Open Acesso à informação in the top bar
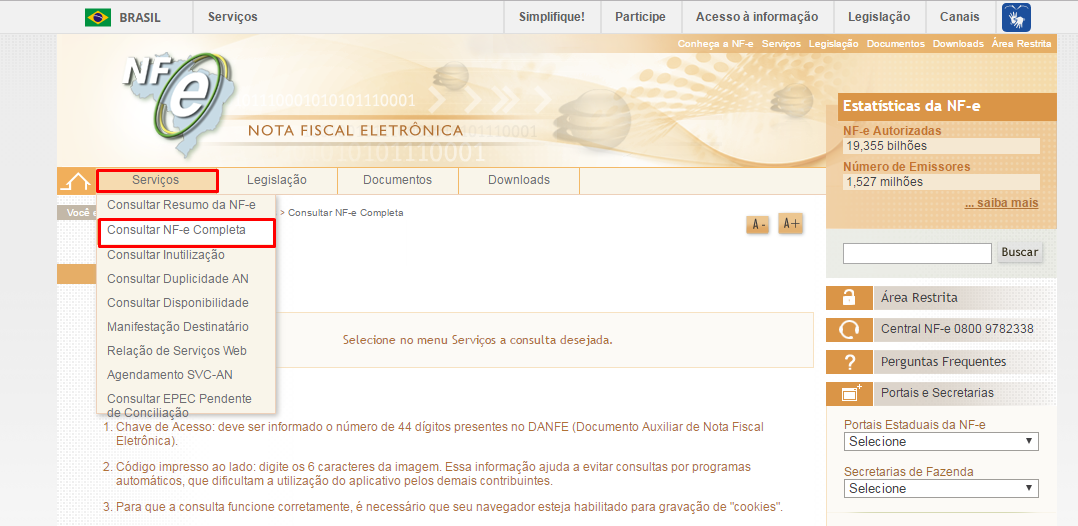This screenshot has width=1078, height=526. click(x=757, y=17)
